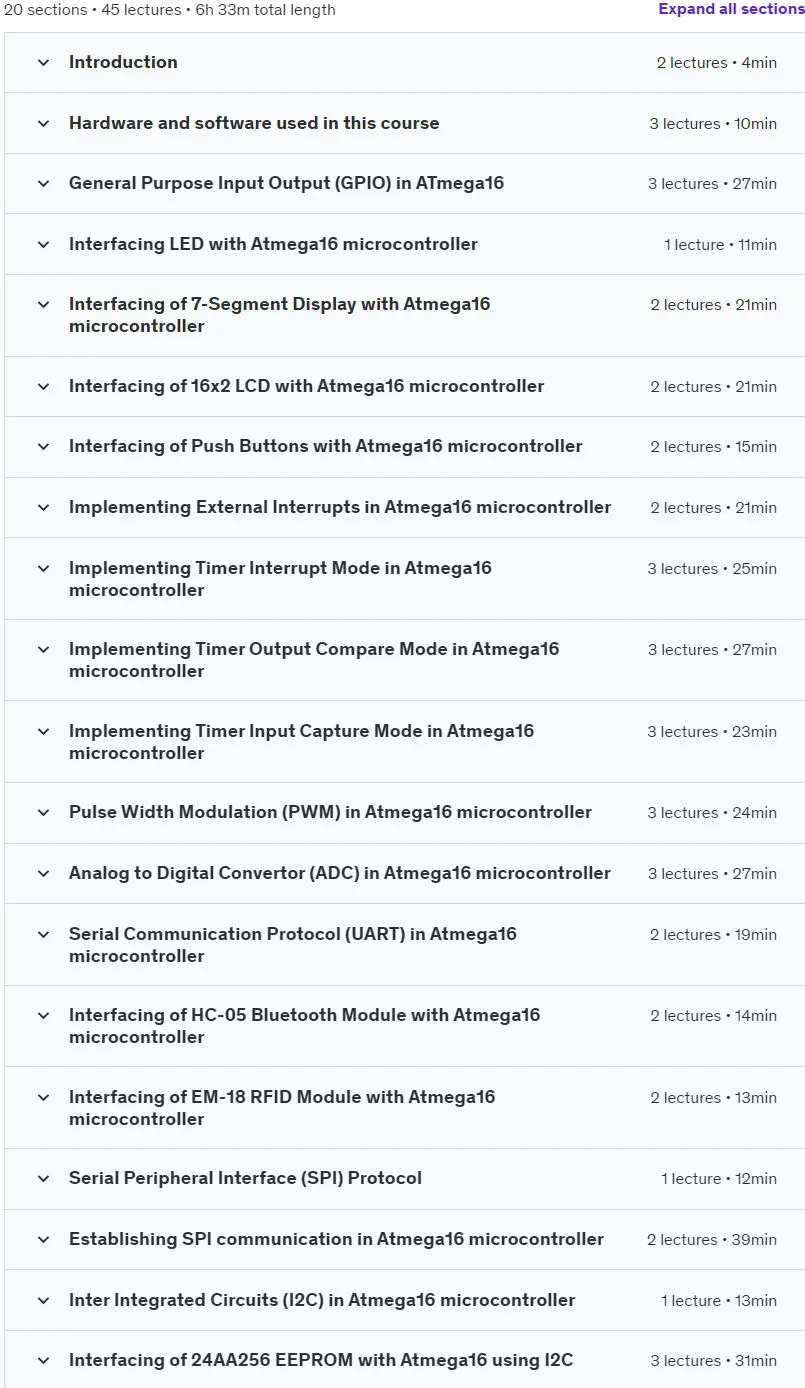Select Serial Communication Protocol (UART) section title
Image resolution: width=805 pixels, height=1388 pixels.
tap(293, 945)
